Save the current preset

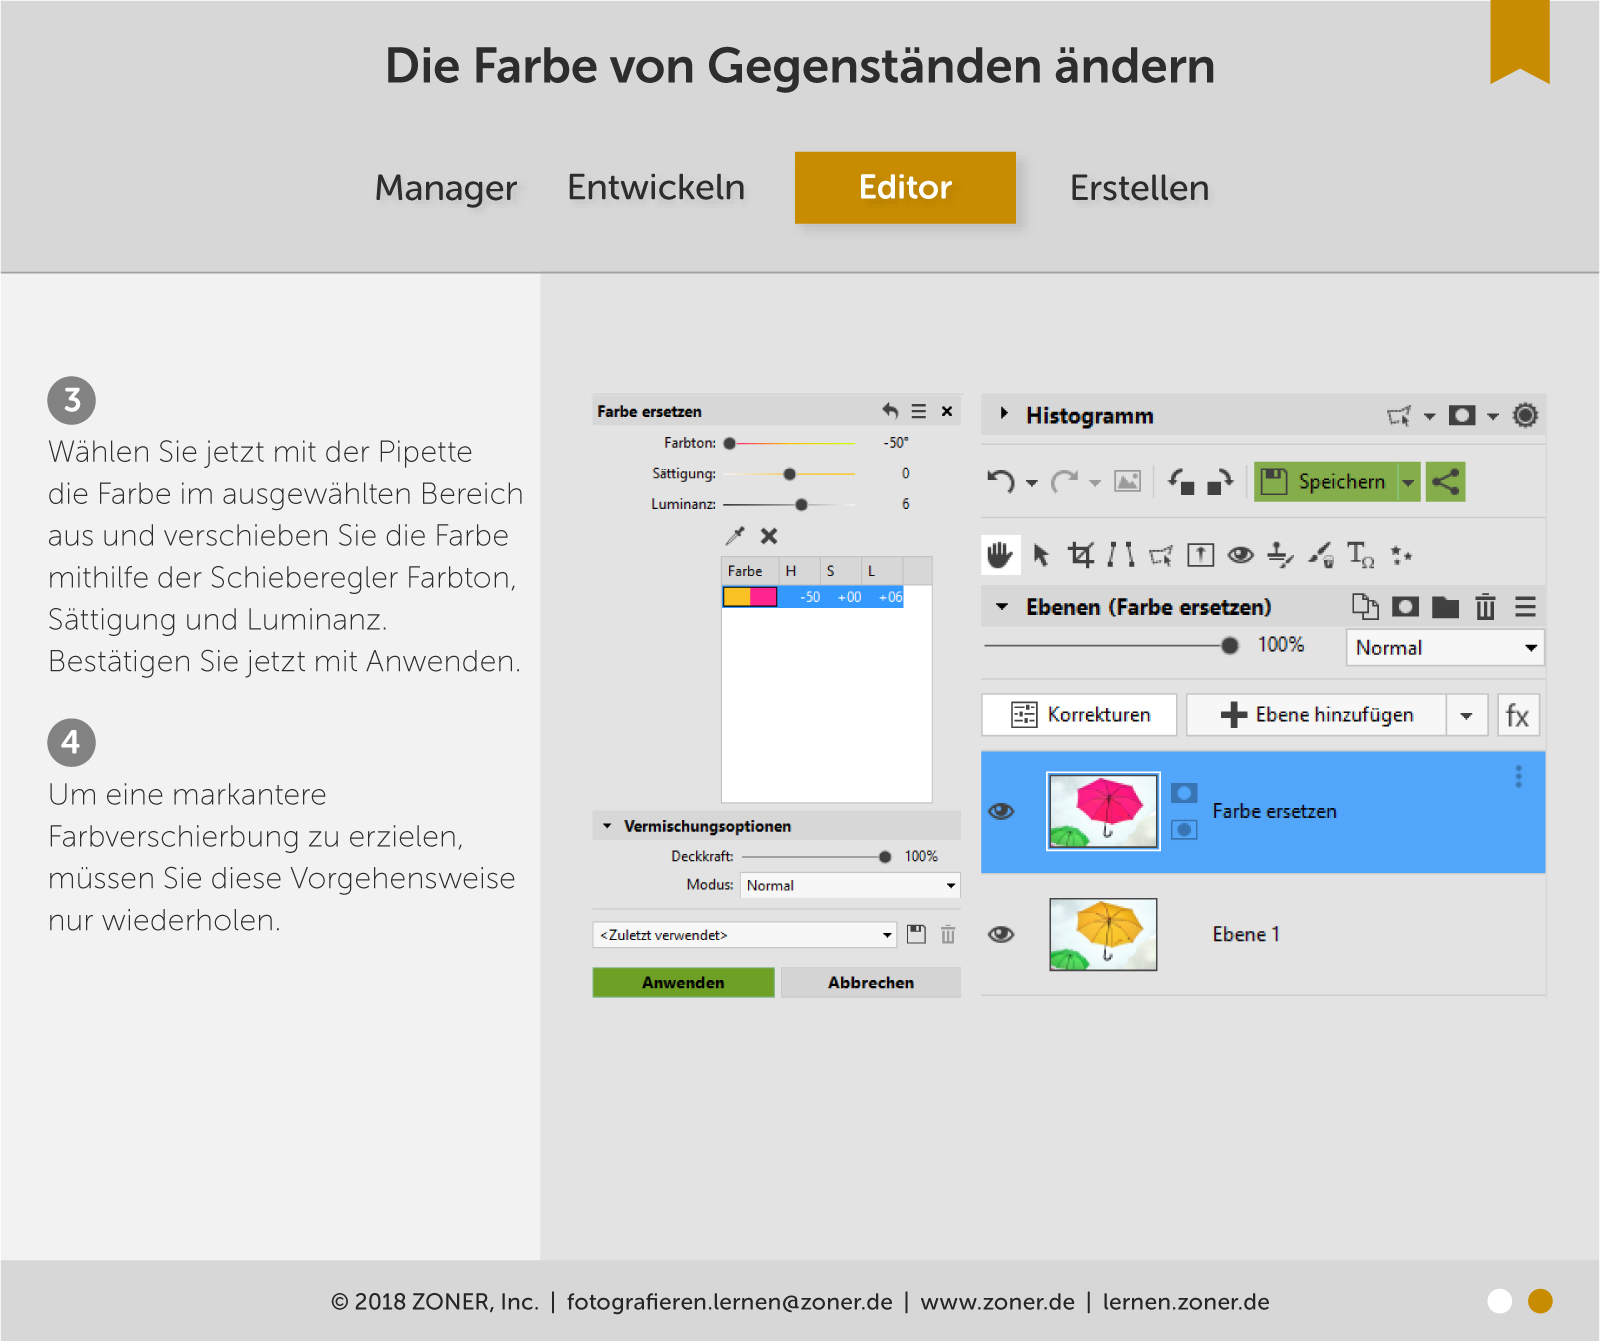pos(916,934)
